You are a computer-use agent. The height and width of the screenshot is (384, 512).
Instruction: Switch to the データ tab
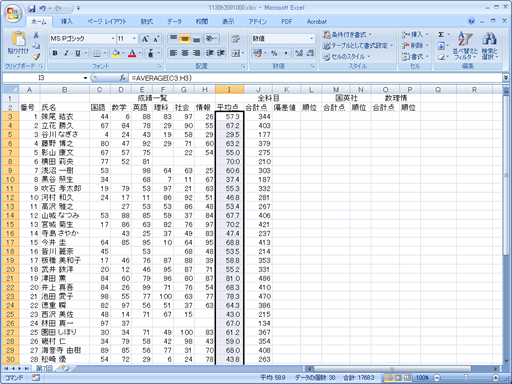[174, 21]
